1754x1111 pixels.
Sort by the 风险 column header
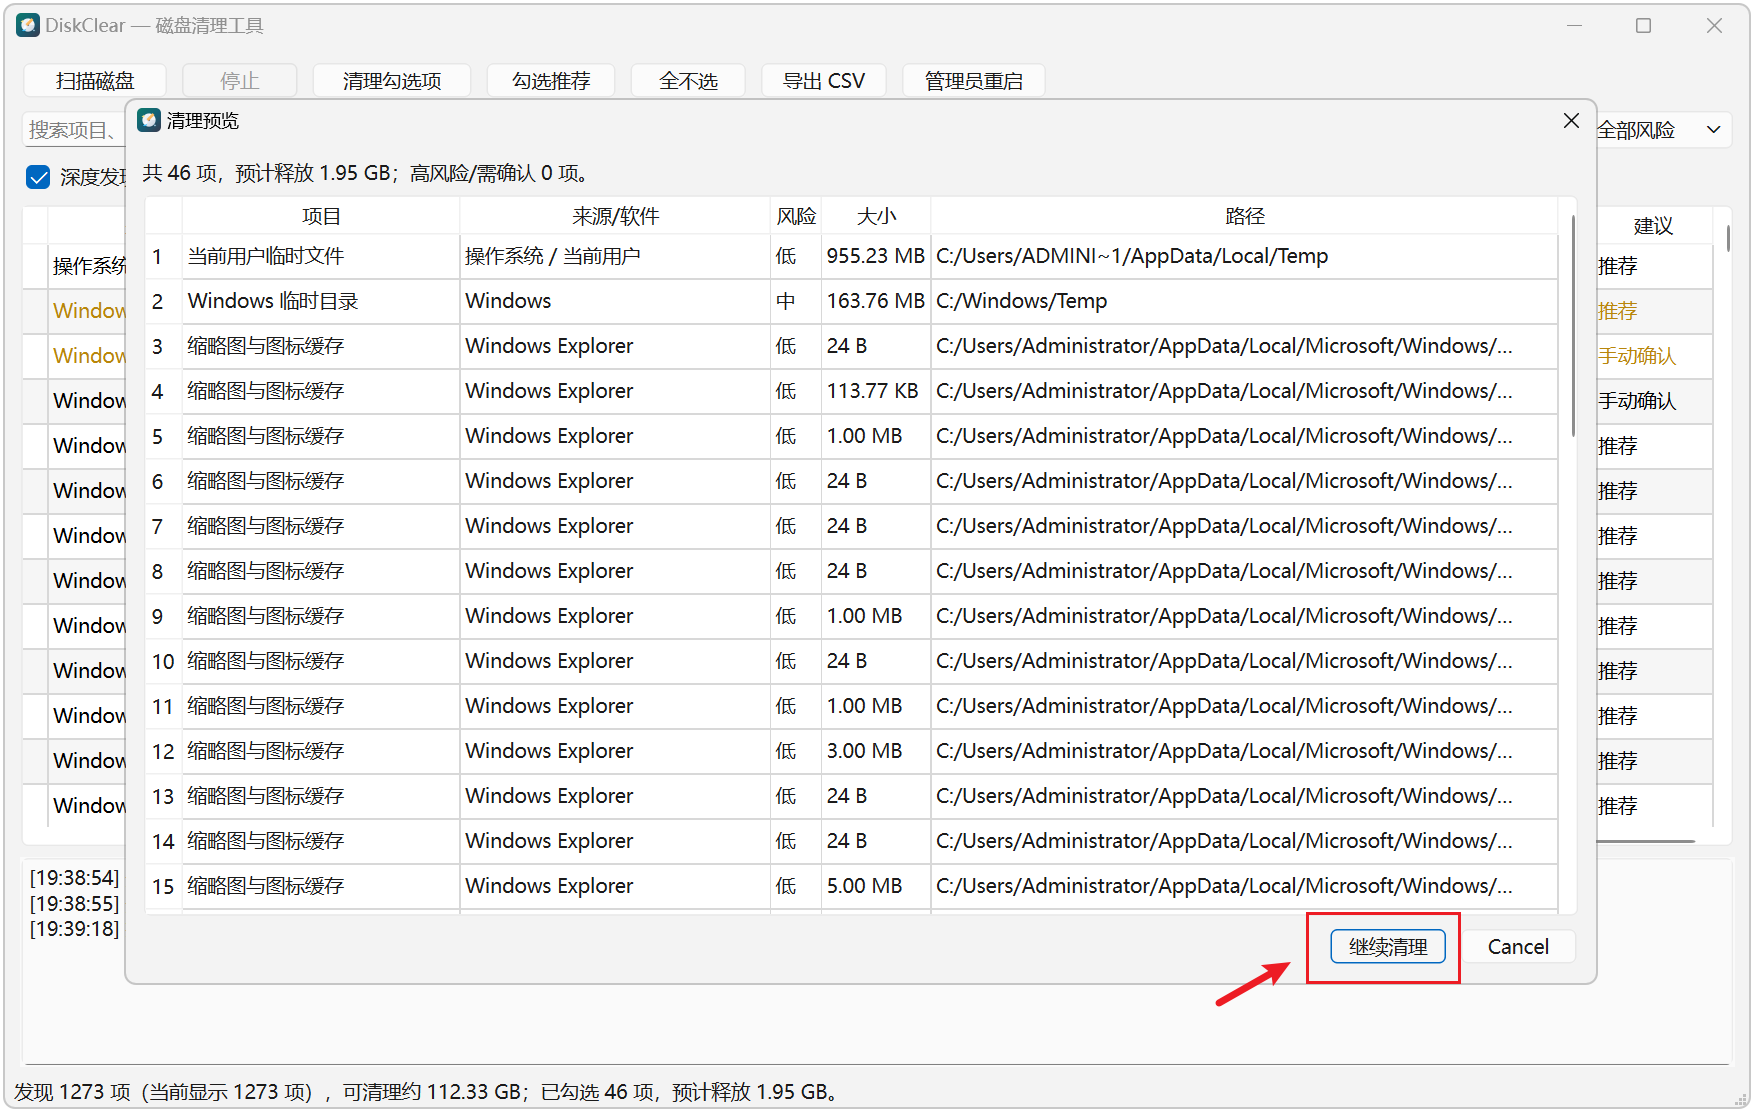tap(796, 216)
